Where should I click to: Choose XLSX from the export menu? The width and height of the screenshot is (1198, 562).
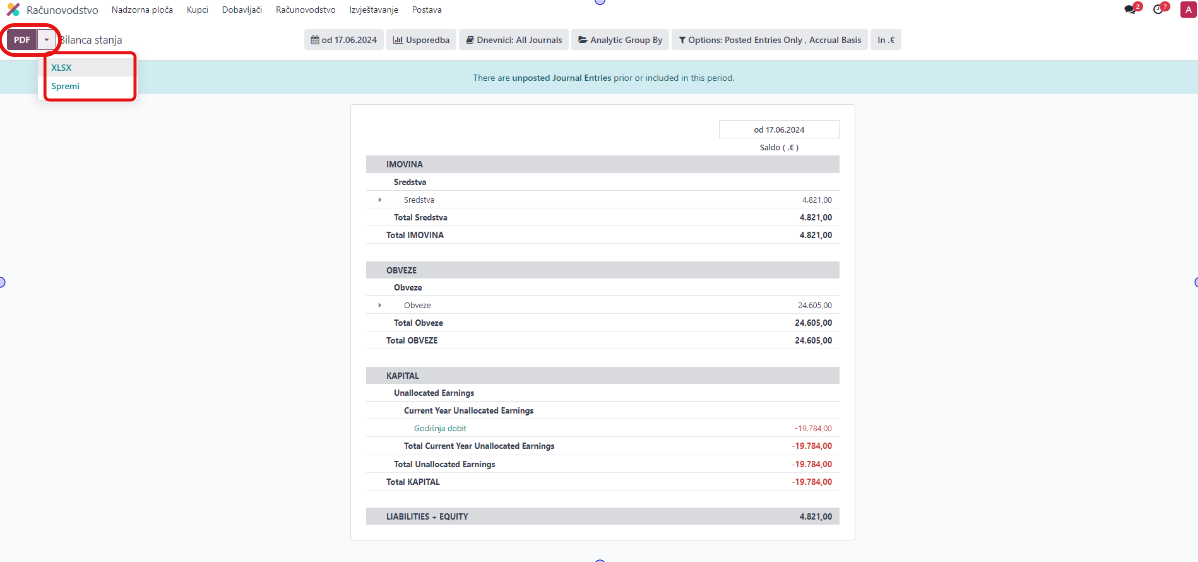(x=62, y=68)
